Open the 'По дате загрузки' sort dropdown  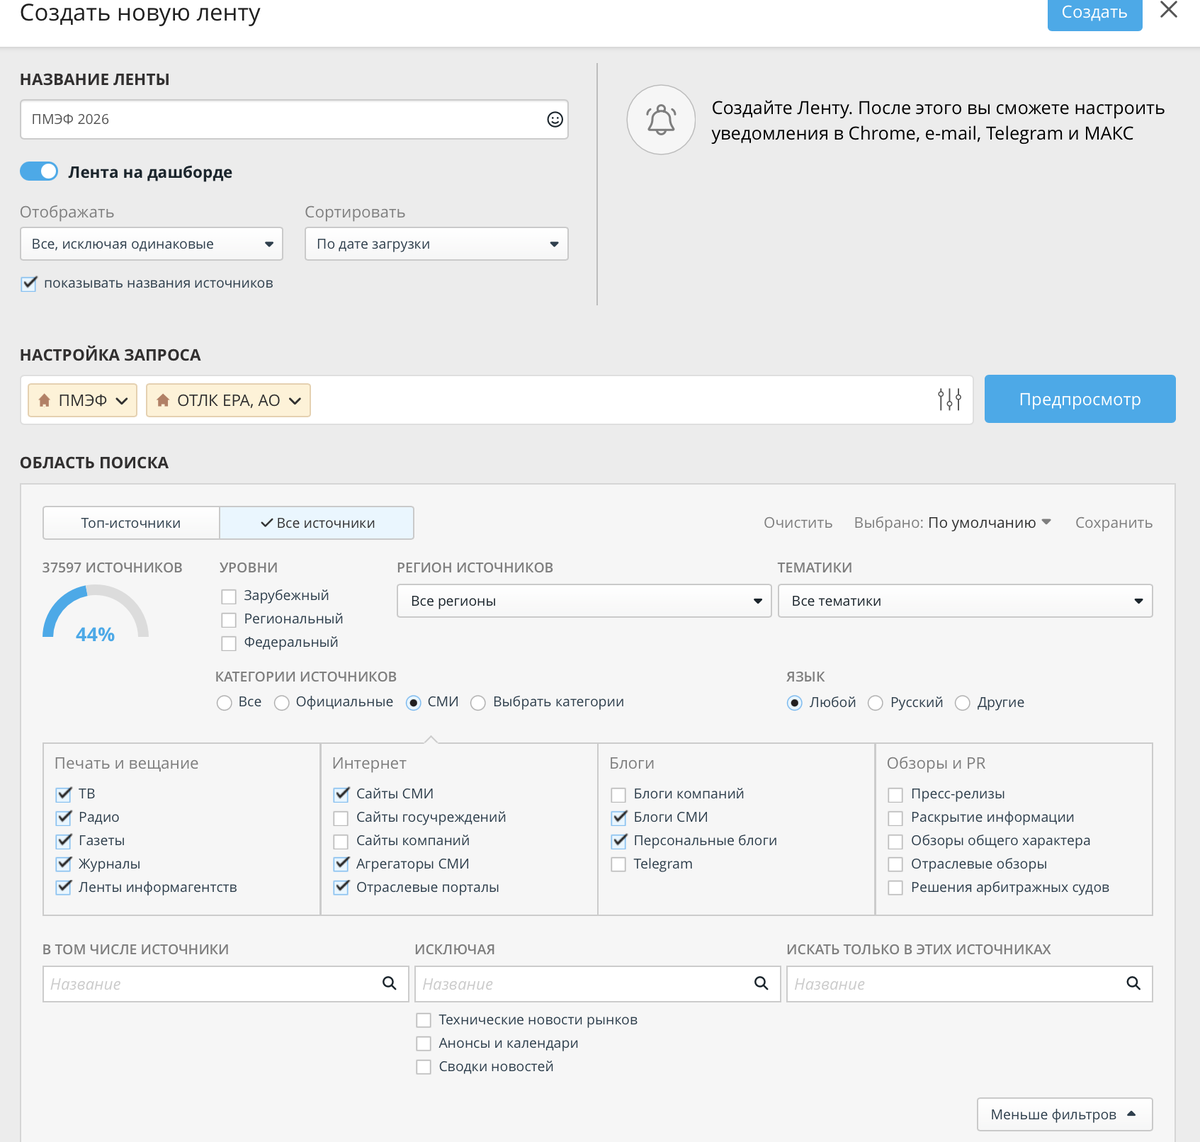[436, 244]
